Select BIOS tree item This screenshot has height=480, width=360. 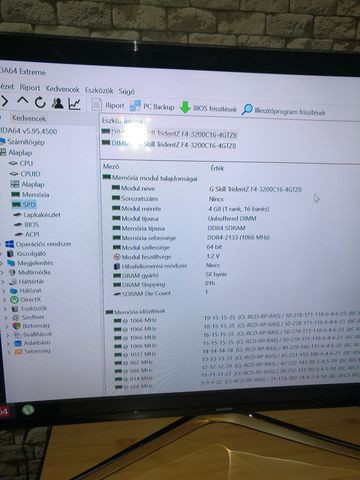[x=27, y=224]
